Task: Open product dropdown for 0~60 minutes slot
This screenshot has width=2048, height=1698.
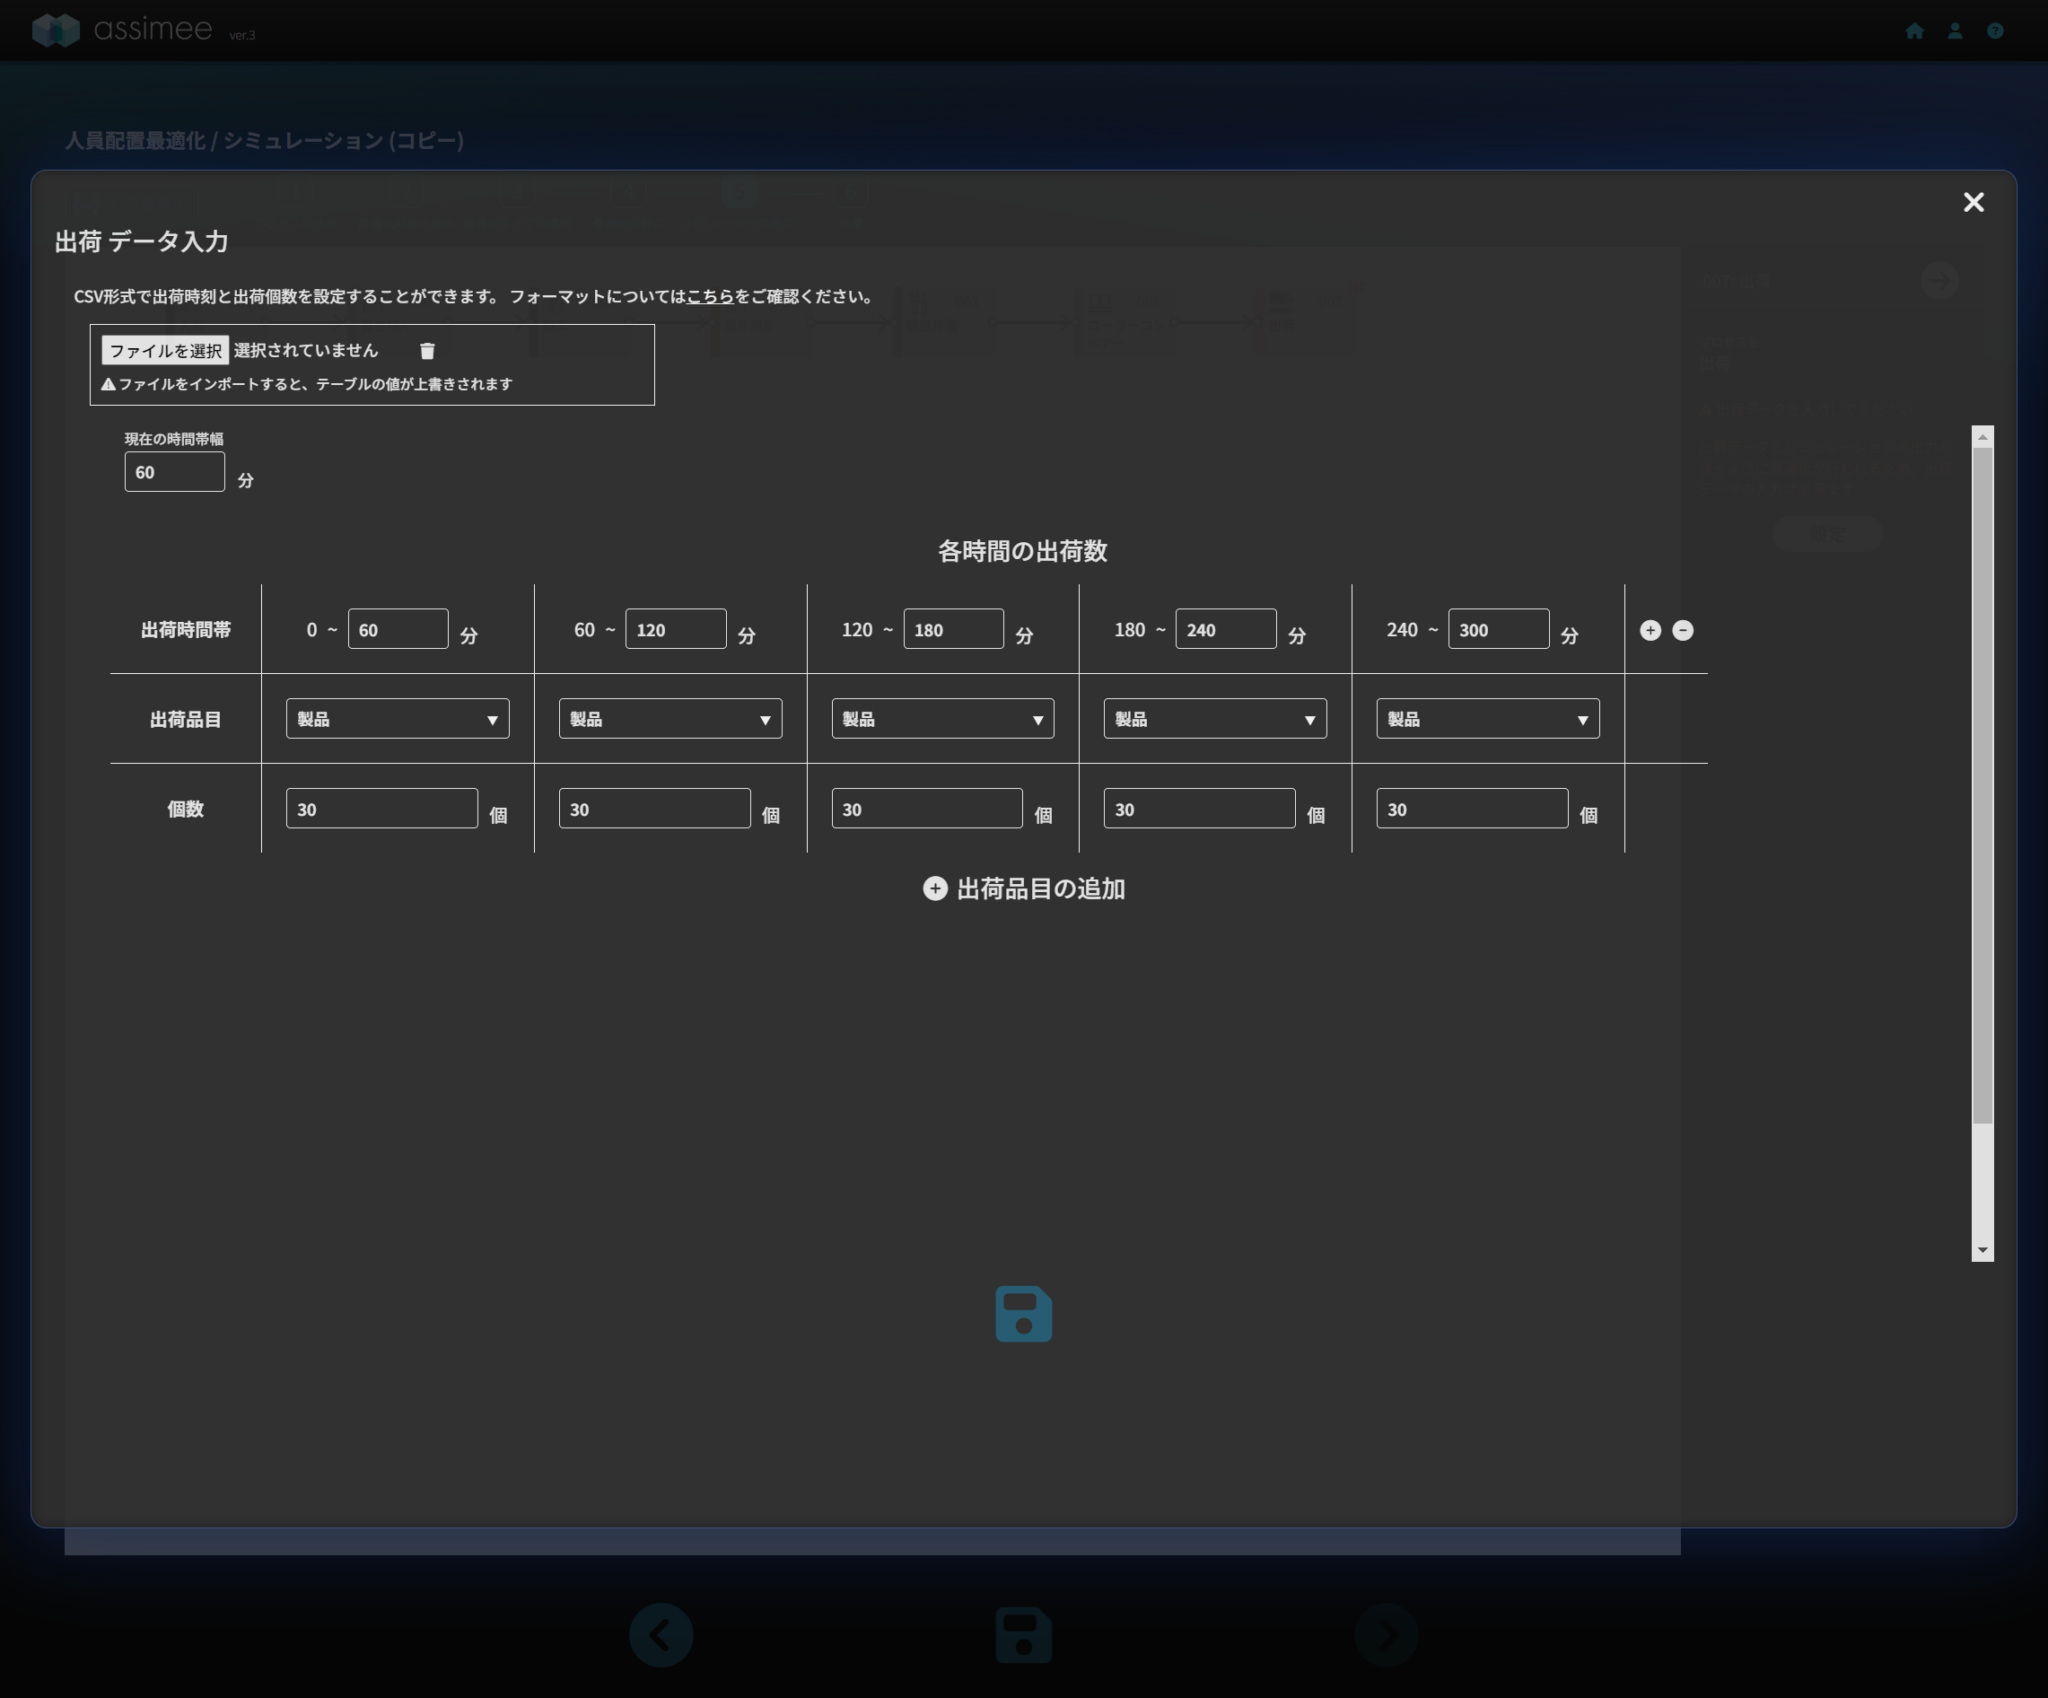Action: 397,719
